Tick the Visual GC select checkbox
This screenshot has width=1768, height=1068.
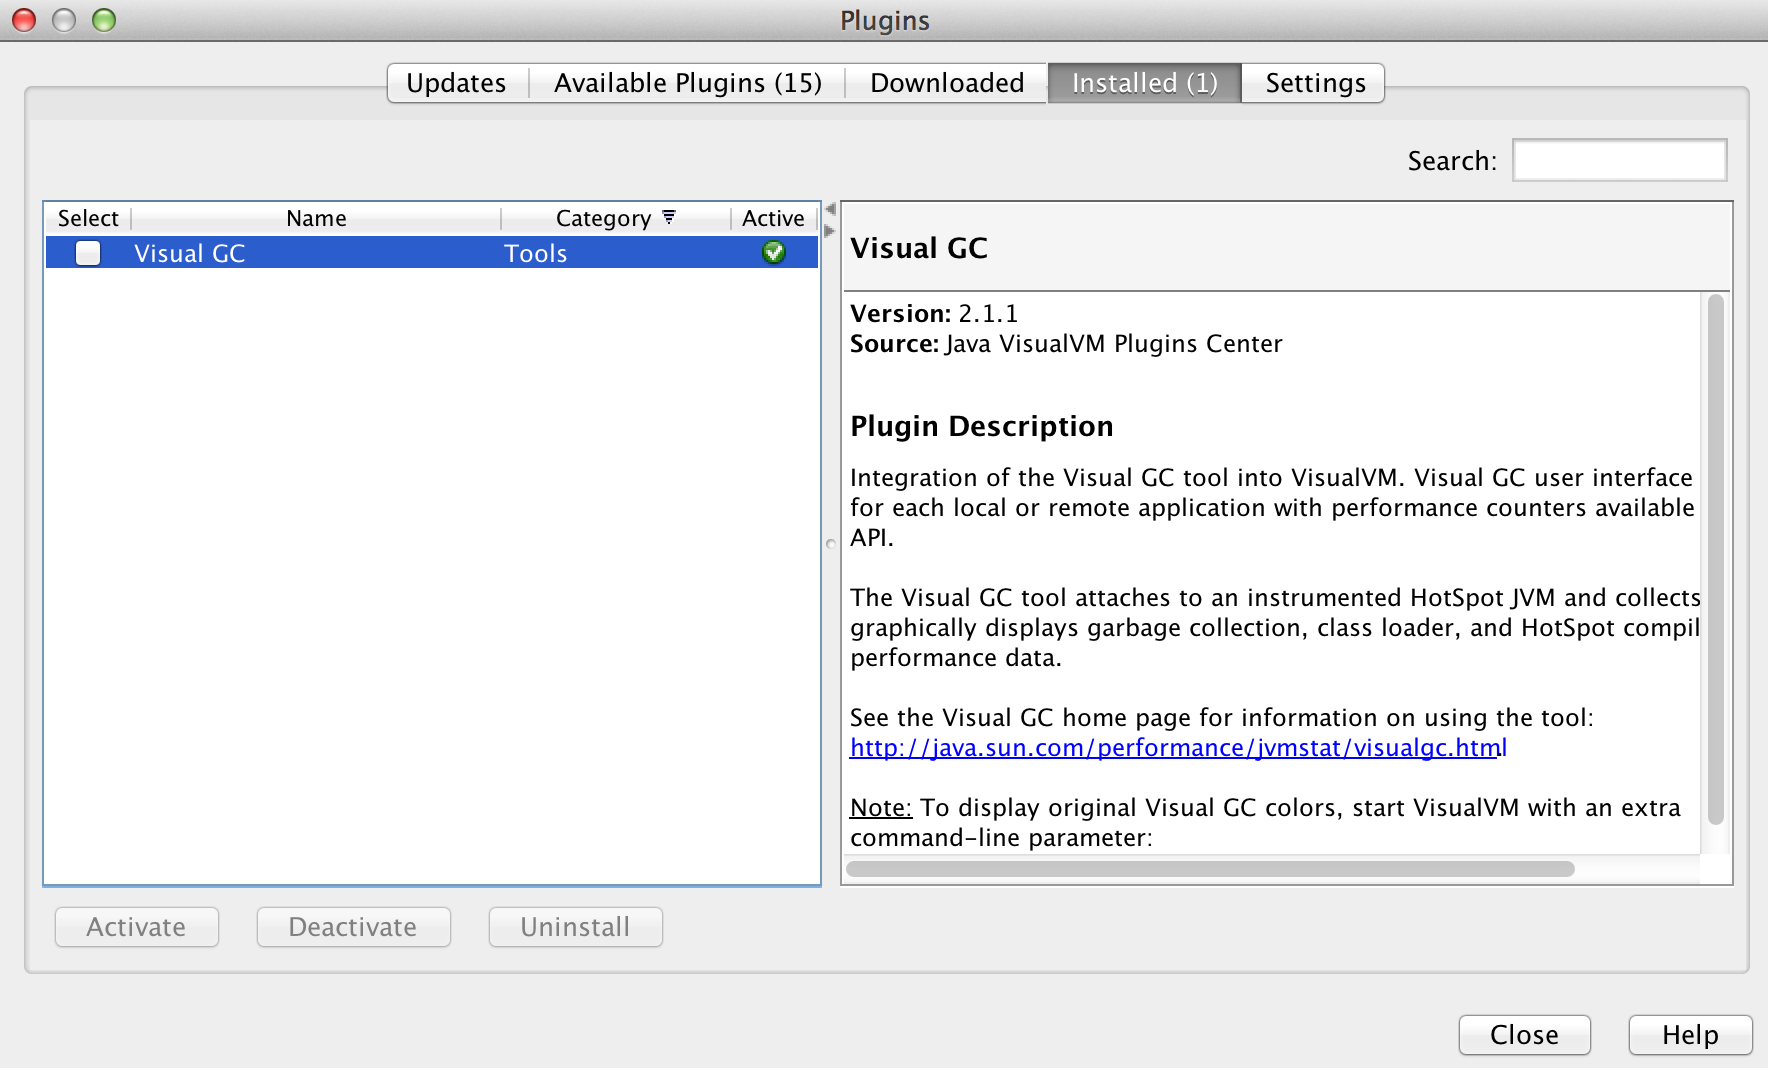point(88,253)
